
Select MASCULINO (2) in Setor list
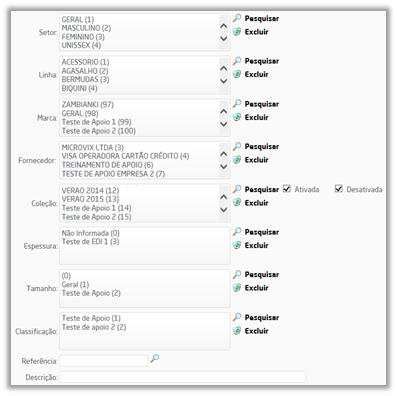tap(86, 28)
